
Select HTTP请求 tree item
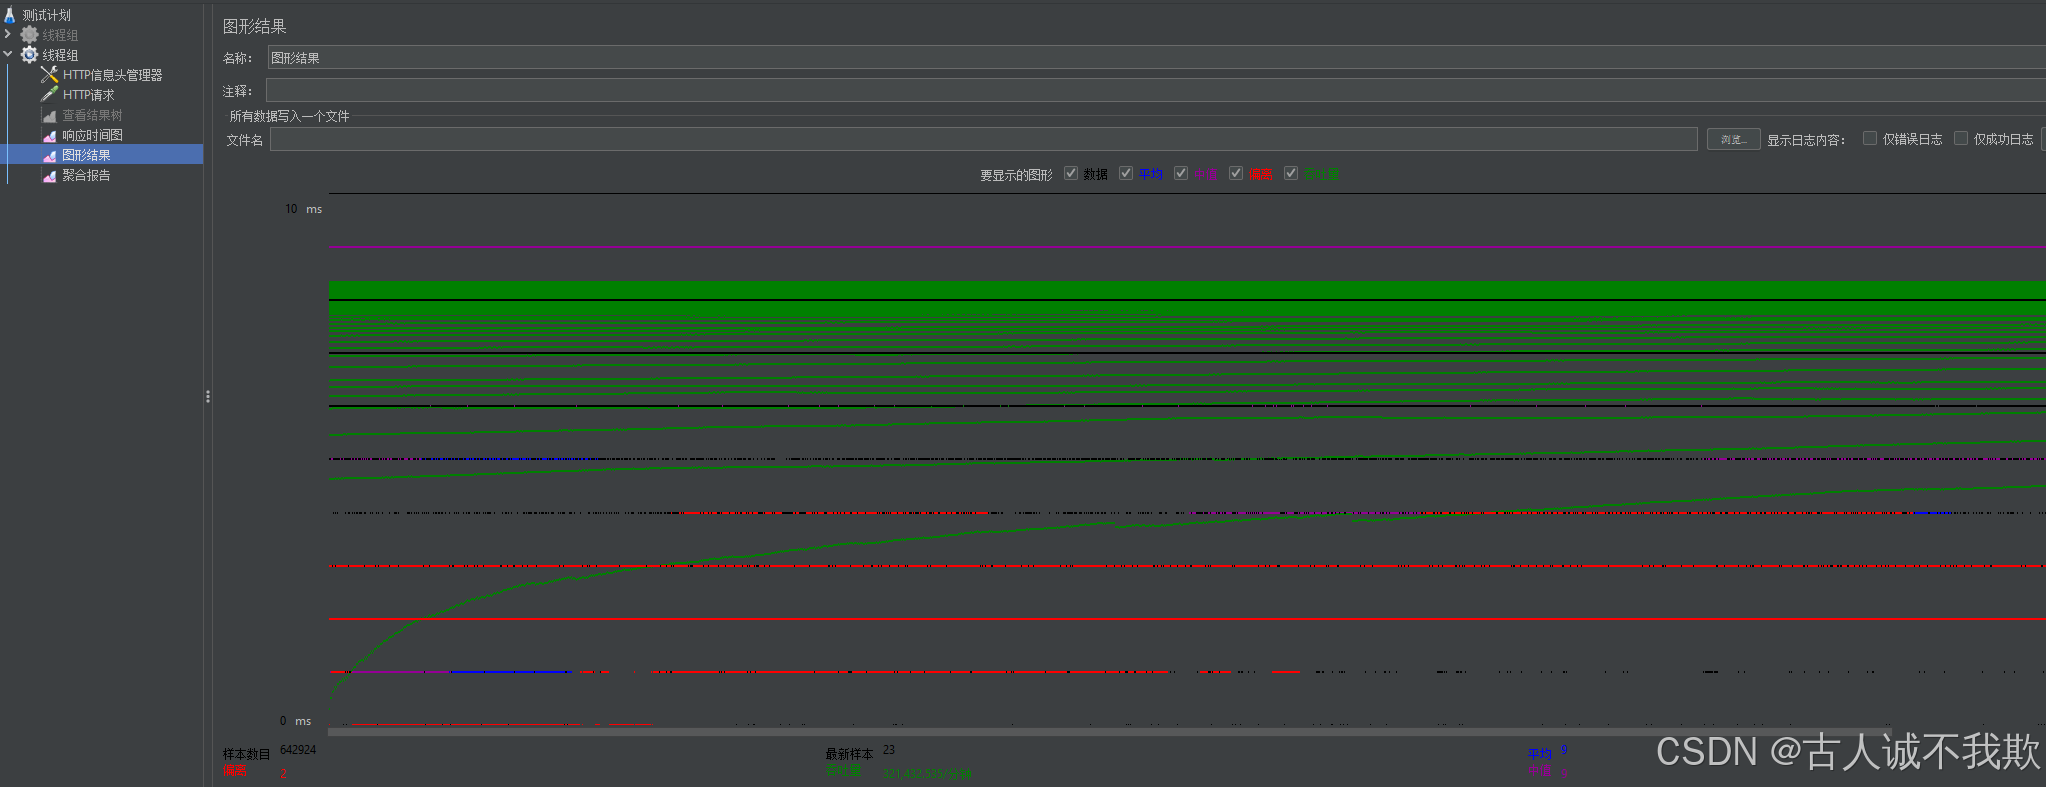pyautogui.click(x=88, y=95)
